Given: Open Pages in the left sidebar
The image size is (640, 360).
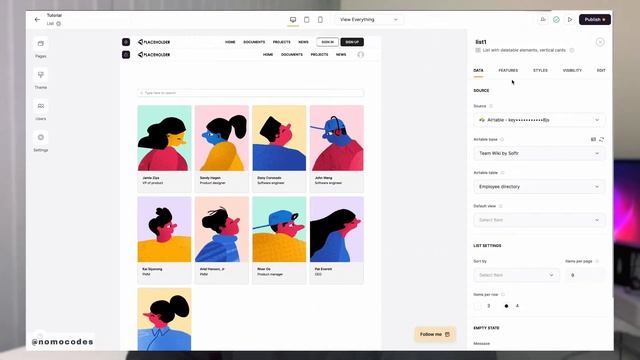Looking at the screenshot, I should (40, 48).
